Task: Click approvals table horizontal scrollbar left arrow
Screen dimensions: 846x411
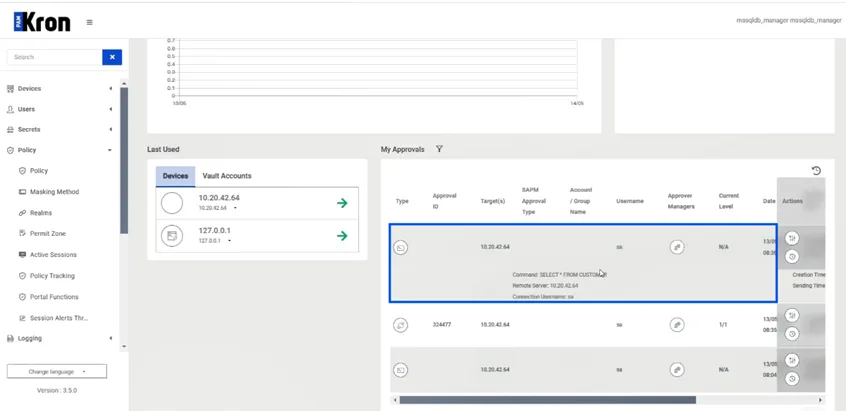Action: click(395, 400)
